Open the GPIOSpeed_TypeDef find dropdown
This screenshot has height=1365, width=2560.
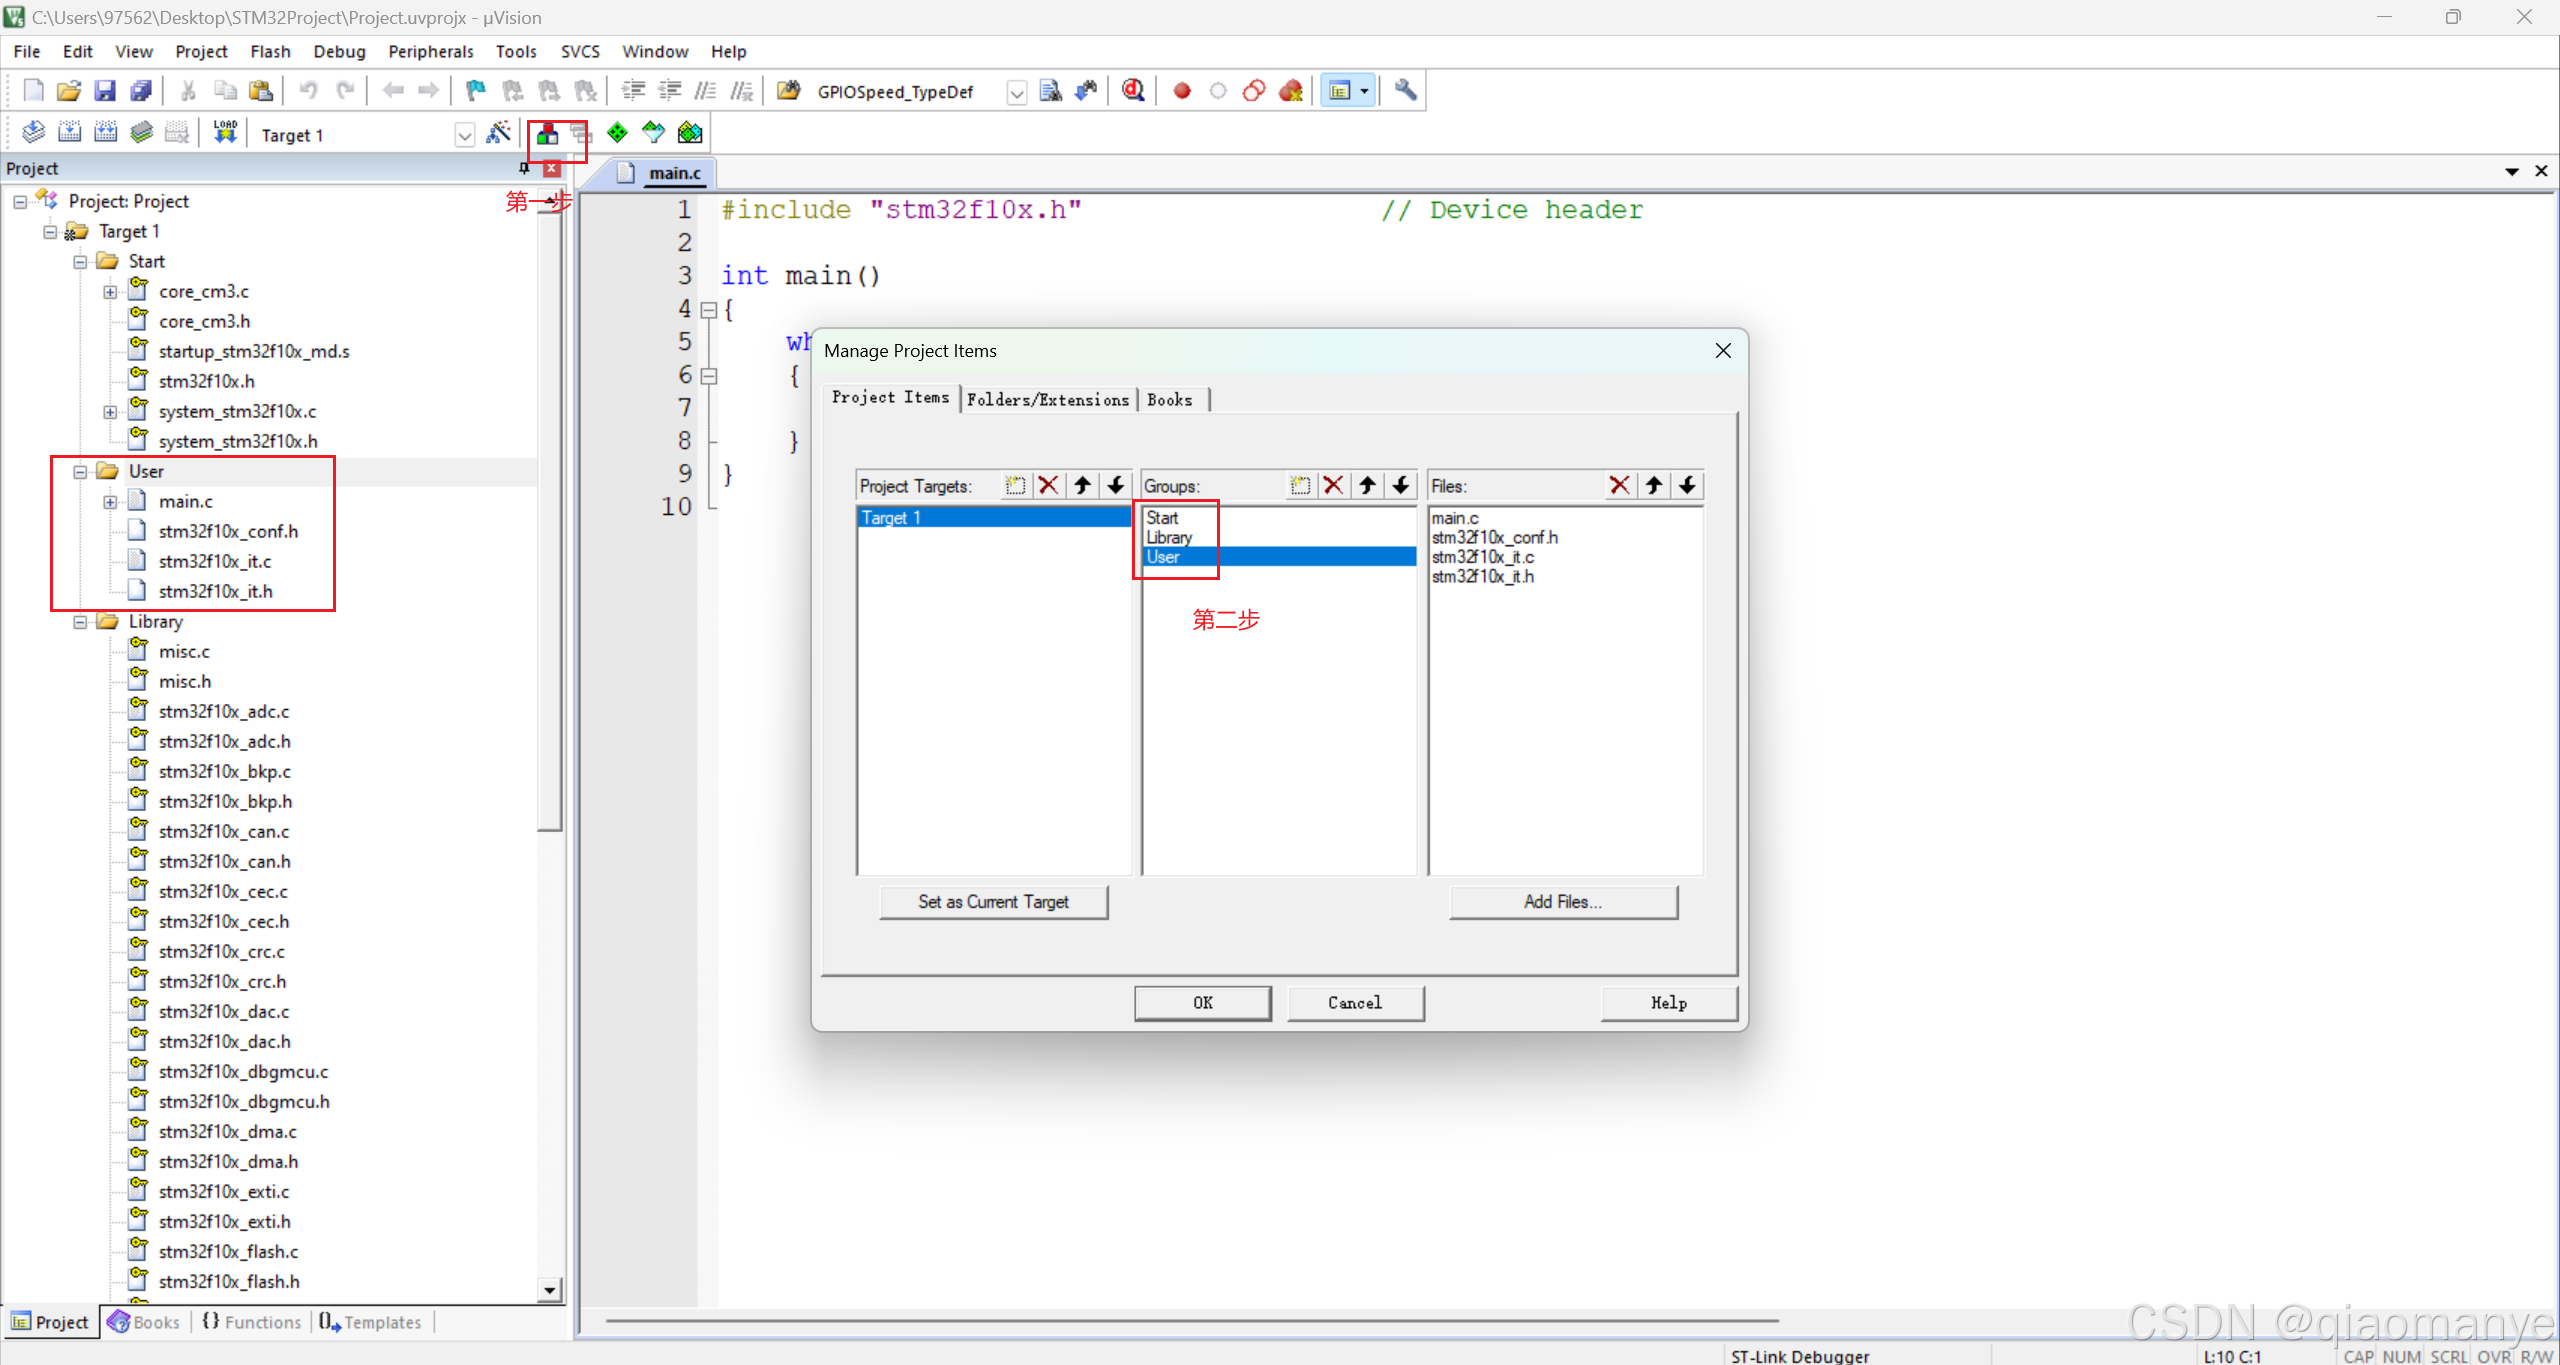click(x=1016, y=93)
